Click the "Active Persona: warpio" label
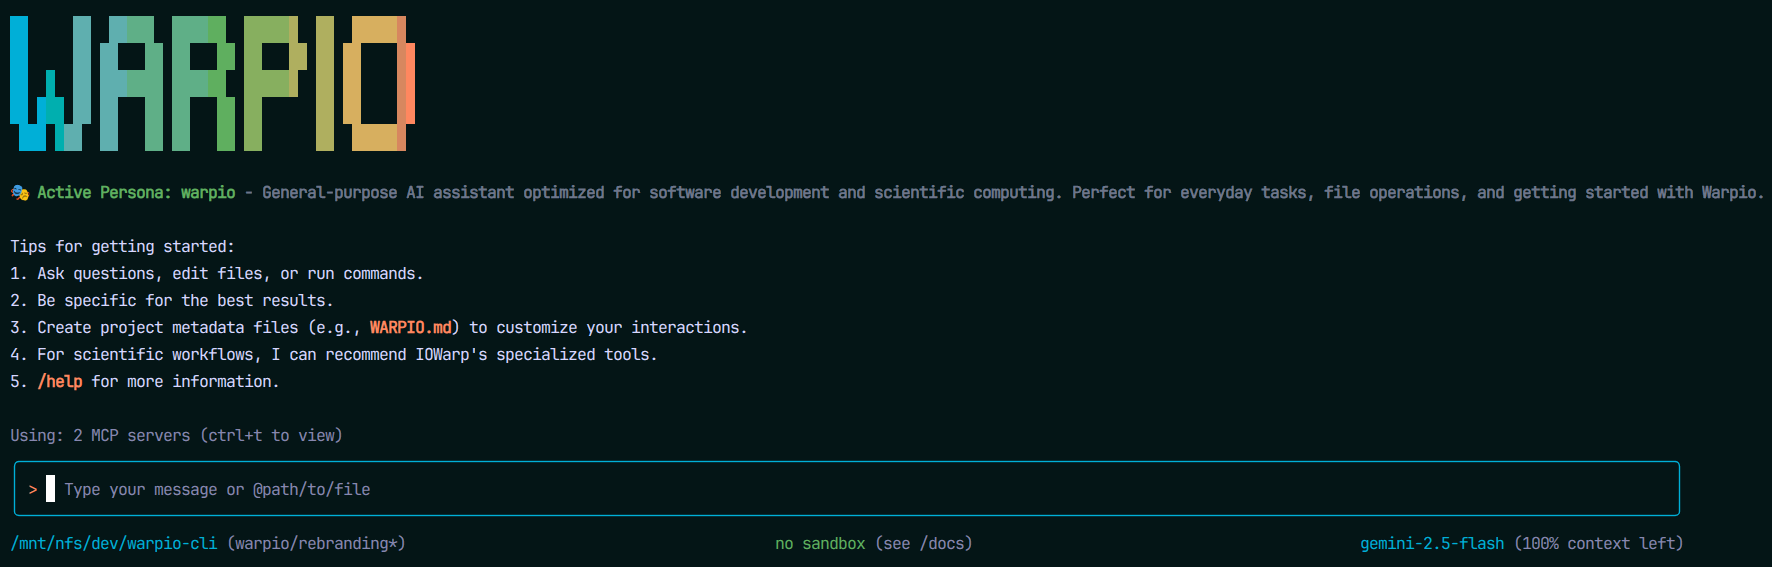Image resolution: width=1772 pixels, height=567 pixels. [136, 192]
